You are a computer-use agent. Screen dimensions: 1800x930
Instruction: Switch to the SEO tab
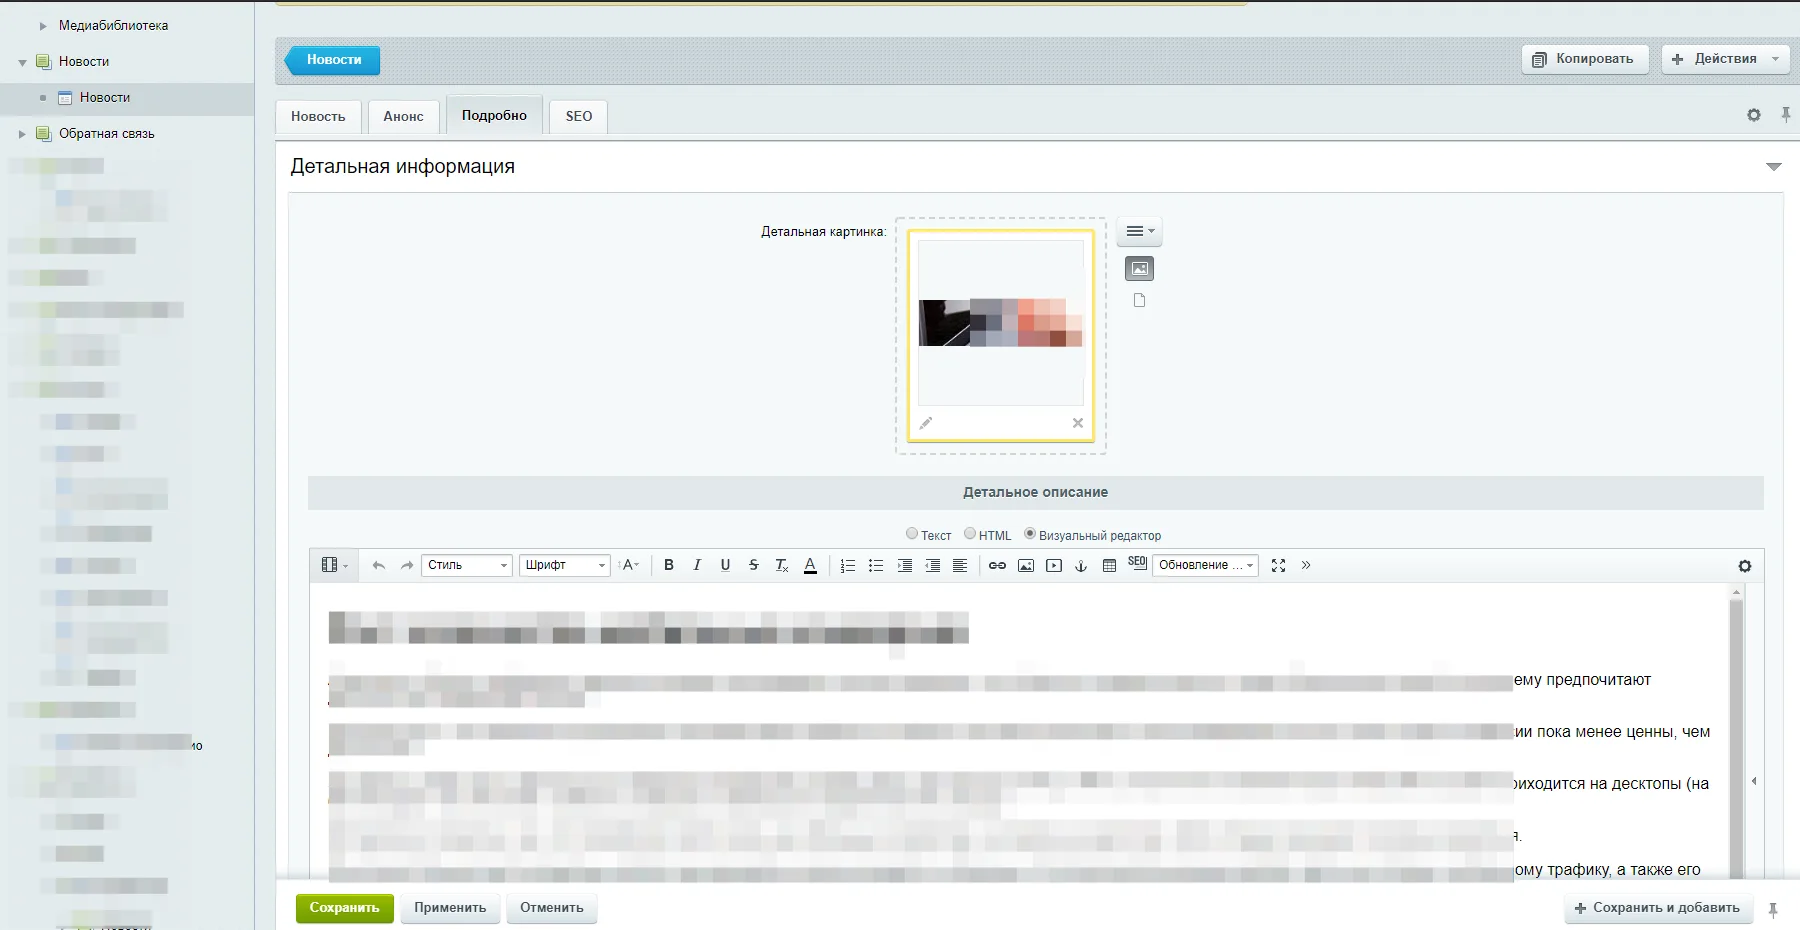pos(579,116)
